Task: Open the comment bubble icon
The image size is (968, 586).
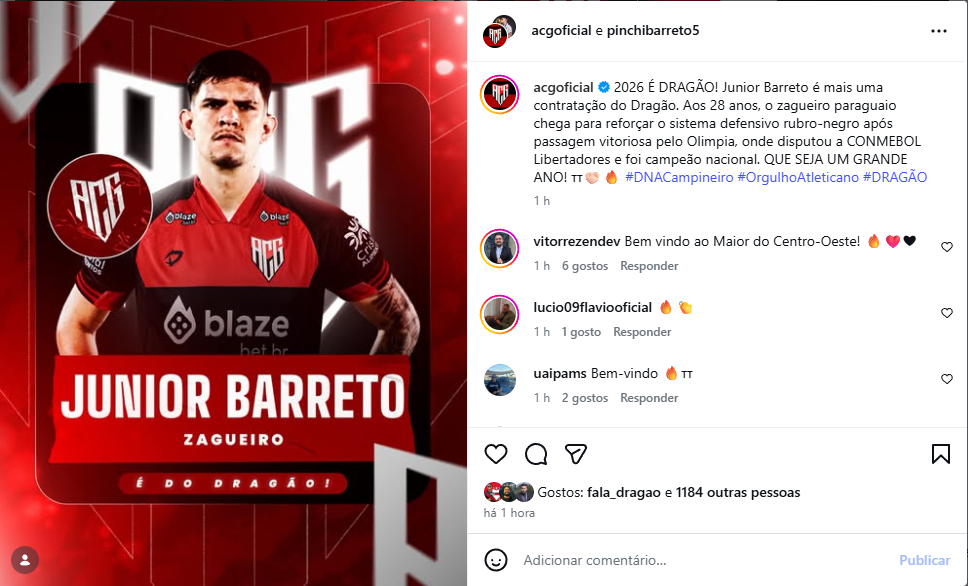Action: pos(536,454)
